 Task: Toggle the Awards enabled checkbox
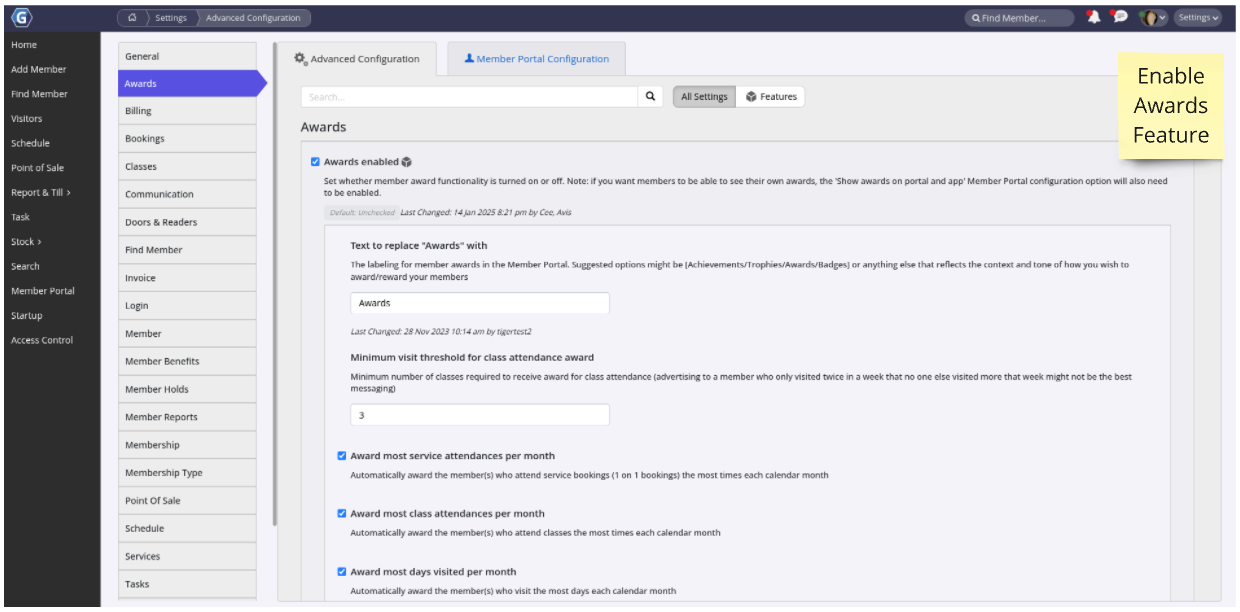pyautogui.click(x=316, y=162)
